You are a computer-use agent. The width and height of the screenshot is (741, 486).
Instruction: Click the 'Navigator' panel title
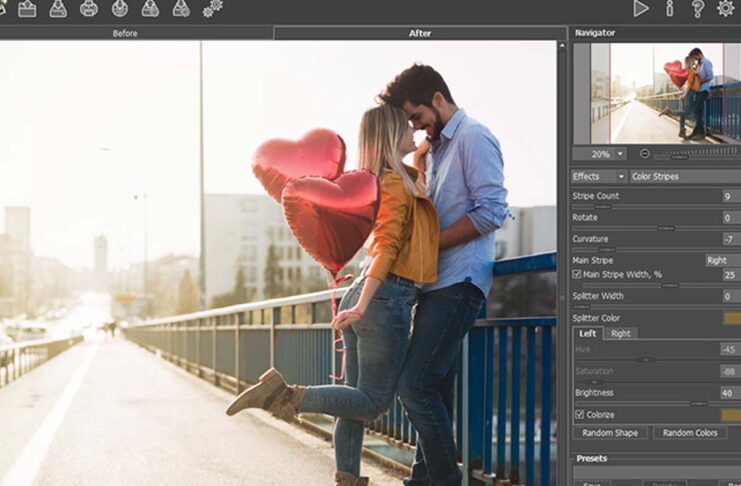(x=595, y=33)
